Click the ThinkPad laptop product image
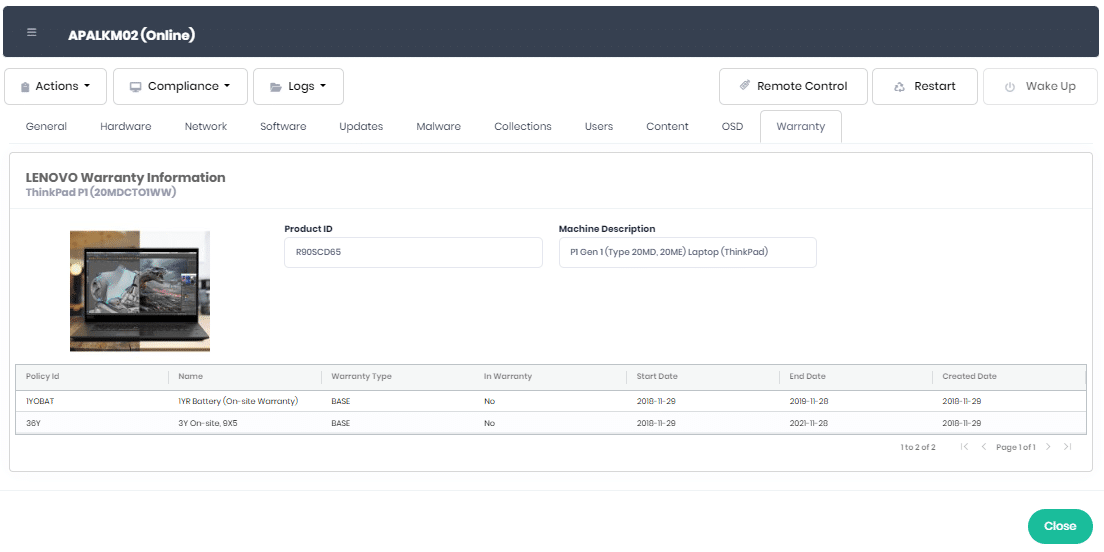This screenshot has width=1104, height=552. coord(140,291)
